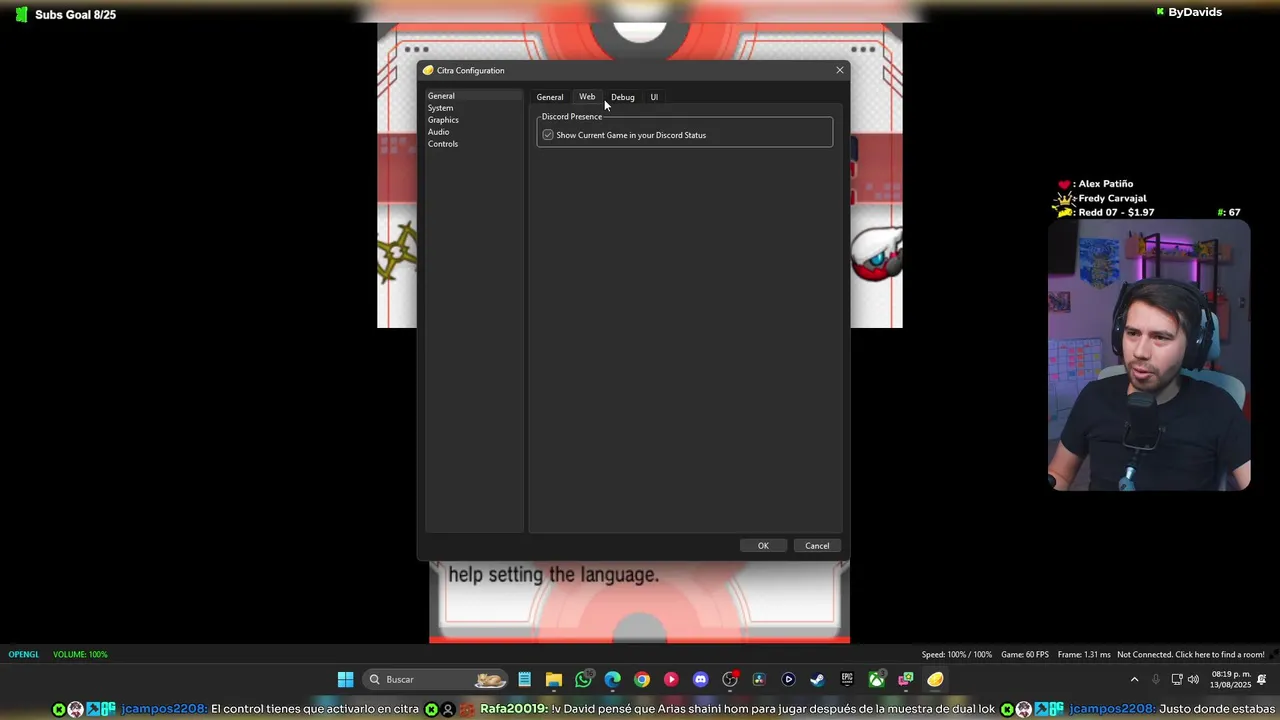Confirm the configuration with OK

click(763, 546)
